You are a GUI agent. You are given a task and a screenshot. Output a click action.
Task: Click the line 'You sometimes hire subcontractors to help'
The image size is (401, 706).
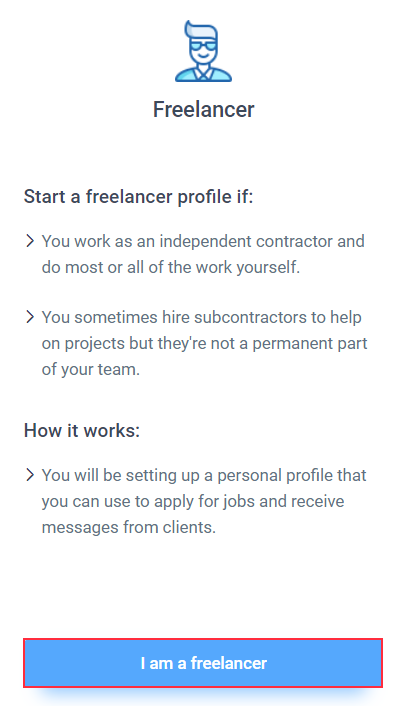pyautogui.click(x=202, y=317)
